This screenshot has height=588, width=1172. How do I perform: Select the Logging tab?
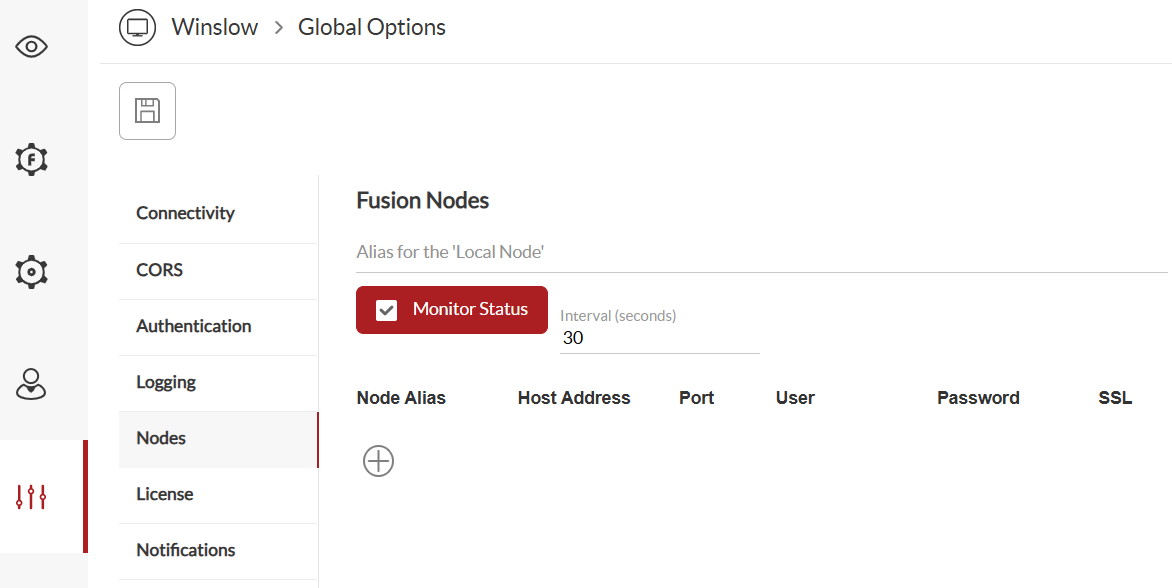(x=218, y=383)
